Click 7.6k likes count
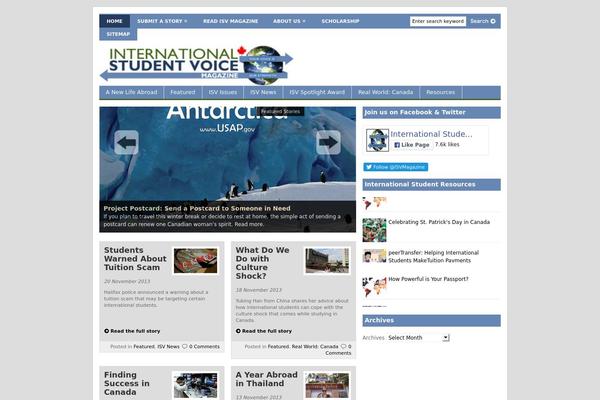The width and height of the screenshot is (600, 400). tap(447, 144)
